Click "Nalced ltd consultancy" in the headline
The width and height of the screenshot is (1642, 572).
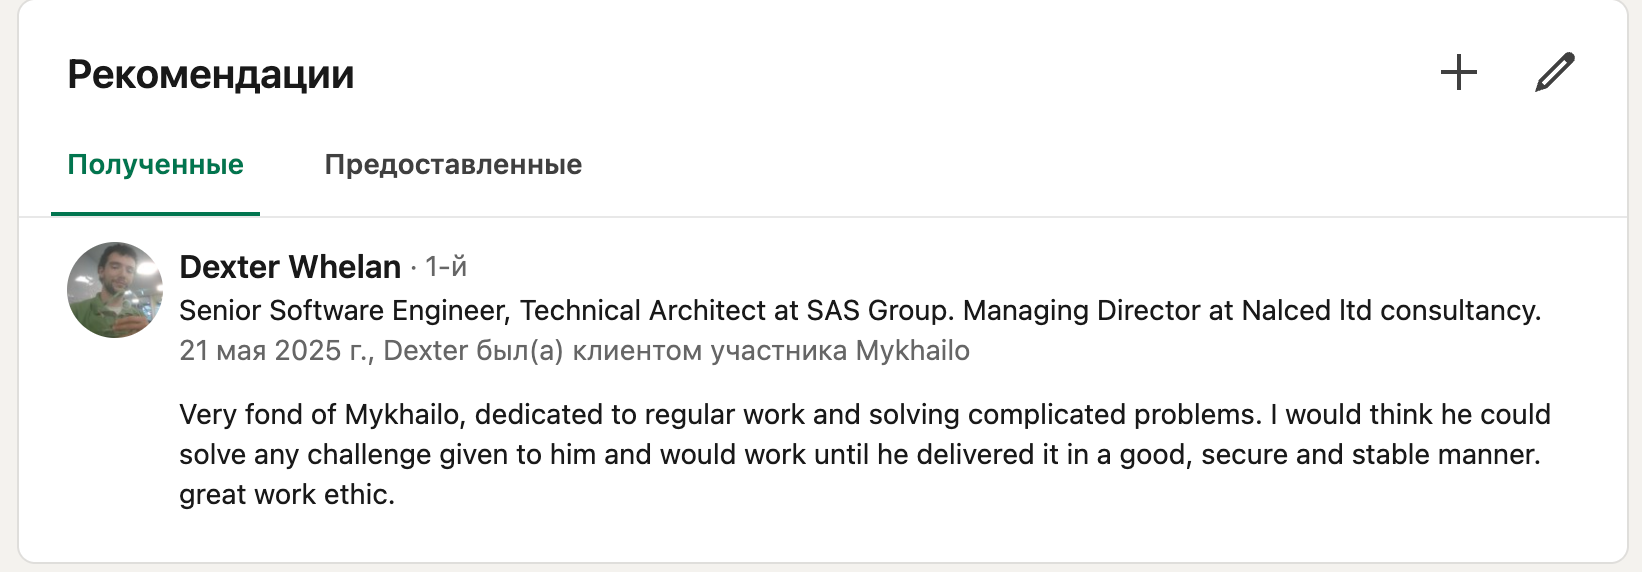[1389, 311]
